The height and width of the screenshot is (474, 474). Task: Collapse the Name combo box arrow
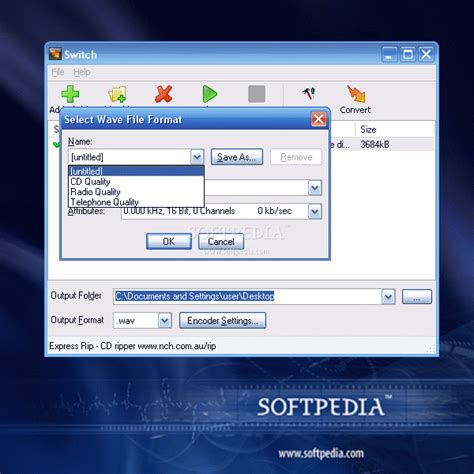coord(197,157)
